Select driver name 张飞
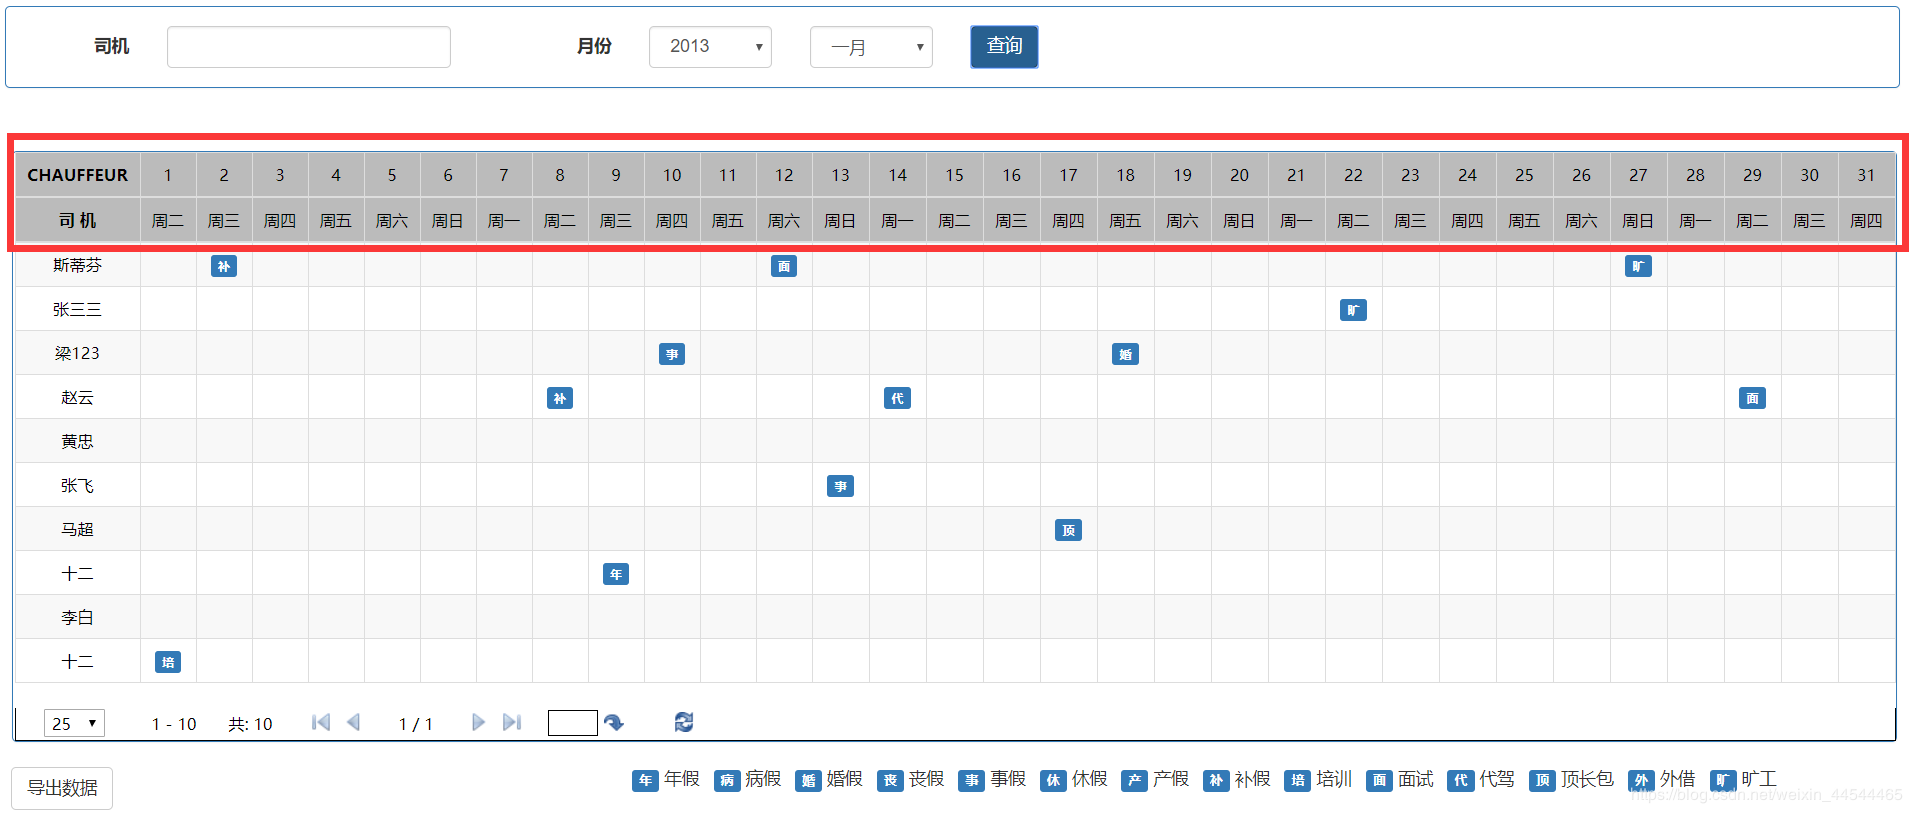The height and width of the screenshot is (813, 1912). (x=78, y=485)
